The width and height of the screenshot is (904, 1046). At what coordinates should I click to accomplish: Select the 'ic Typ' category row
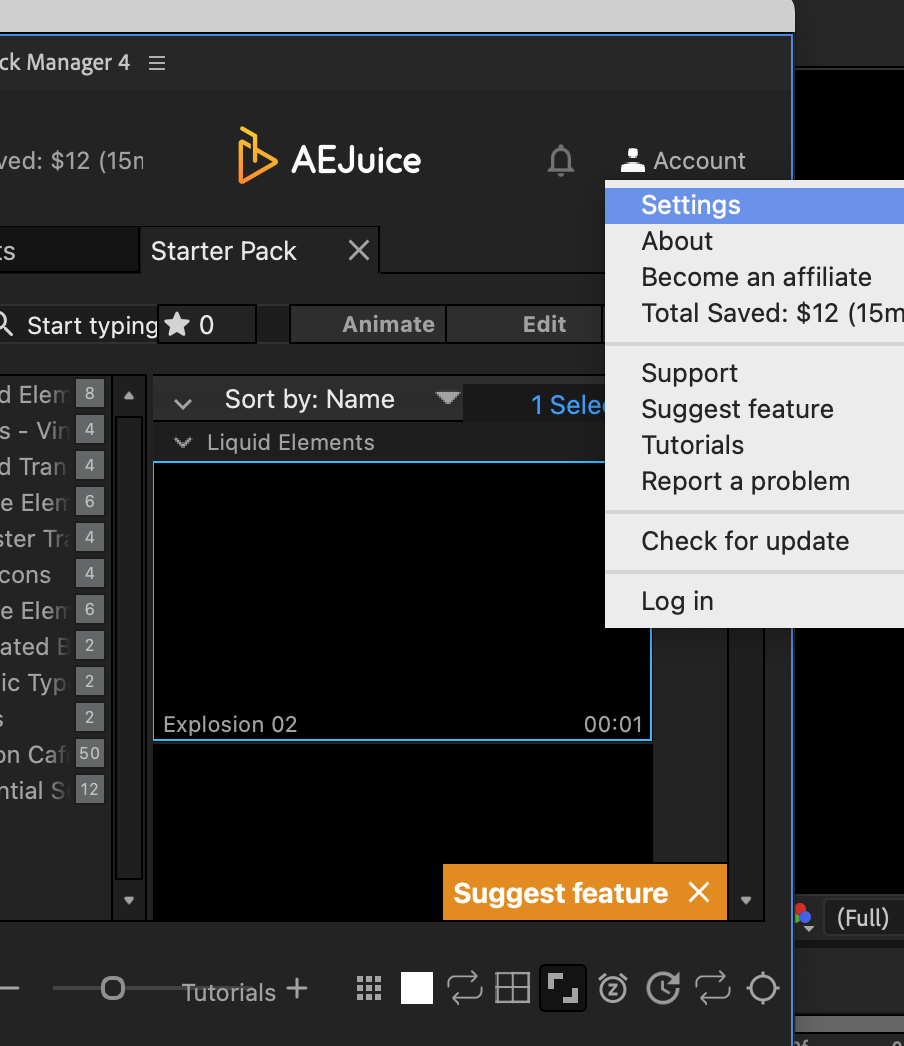(52, 682)
